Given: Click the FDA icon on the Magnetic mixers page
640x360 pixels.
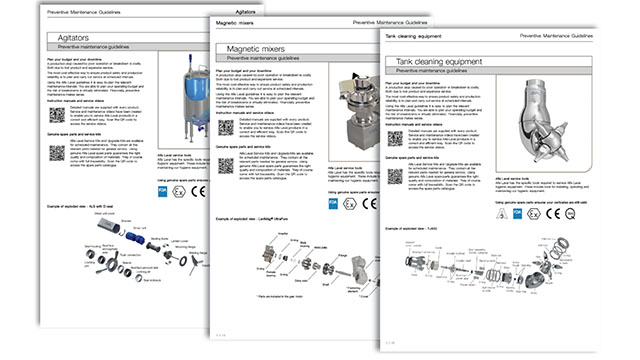Looking at the screenshot, I should (x=333, y=204).
